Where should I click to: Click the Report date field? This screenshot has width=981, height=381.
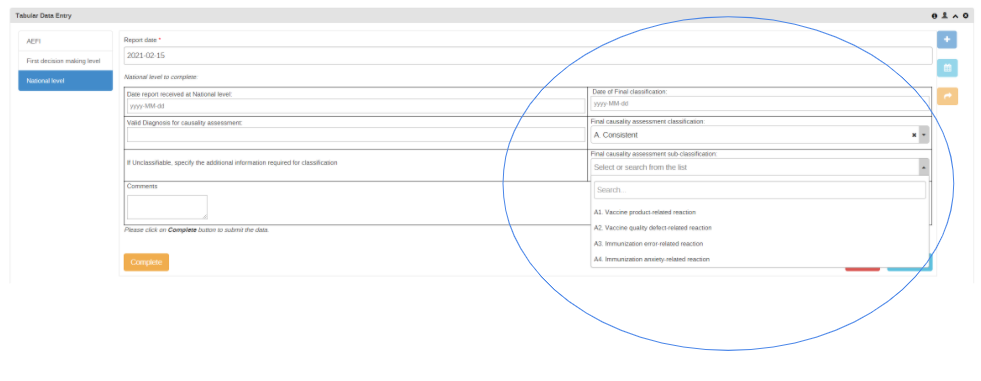pos(527,55)
